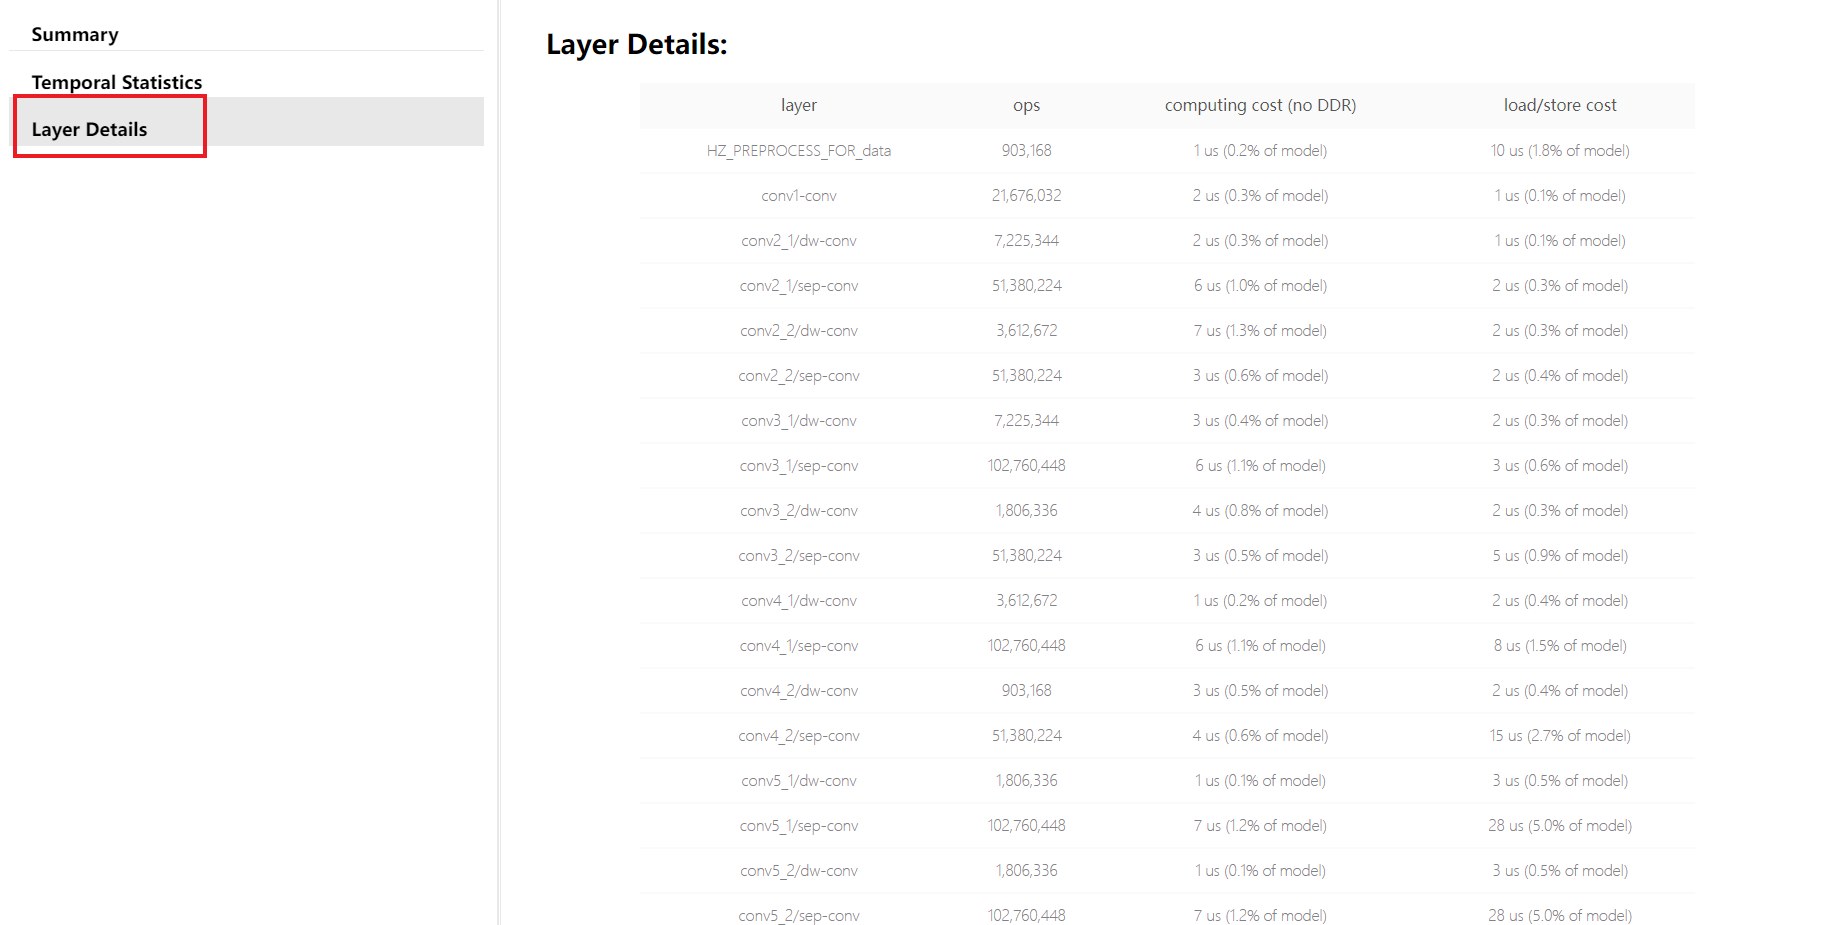Click the 'ops' column header
This screenshot has height=925, width=1845.
tap(1026, 105)
